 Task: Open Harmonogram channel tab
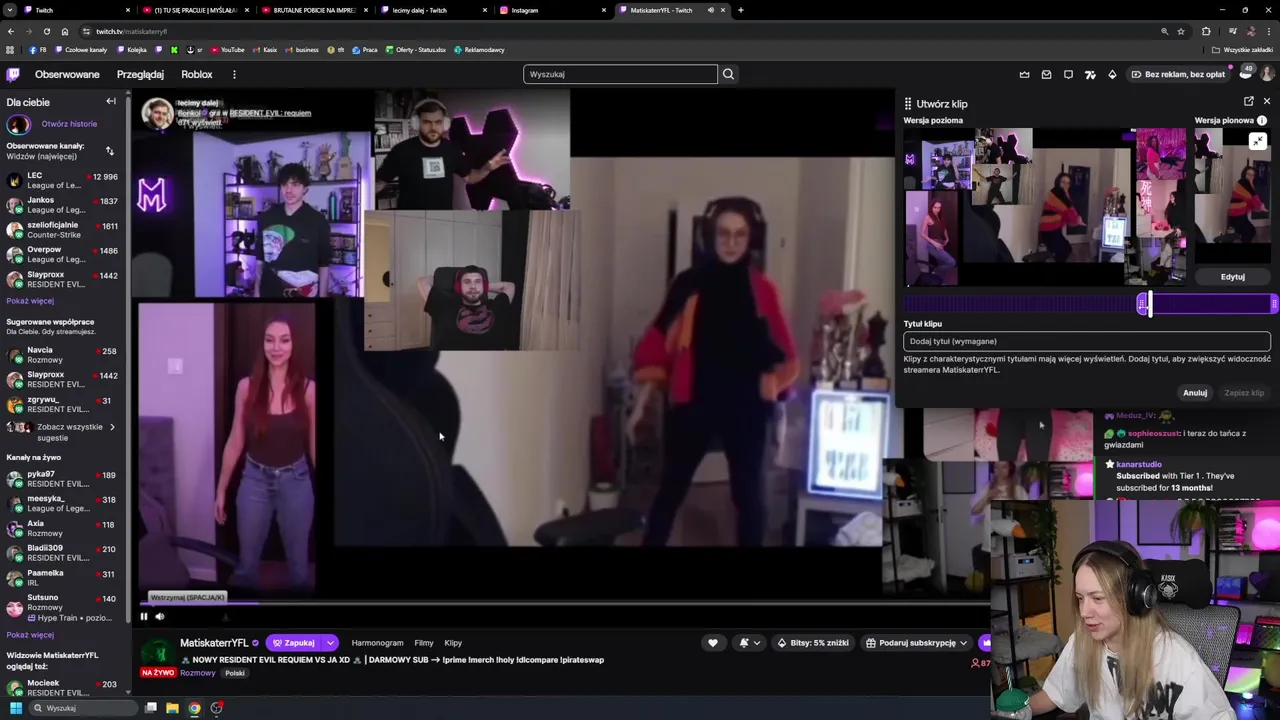coord(377,643)
